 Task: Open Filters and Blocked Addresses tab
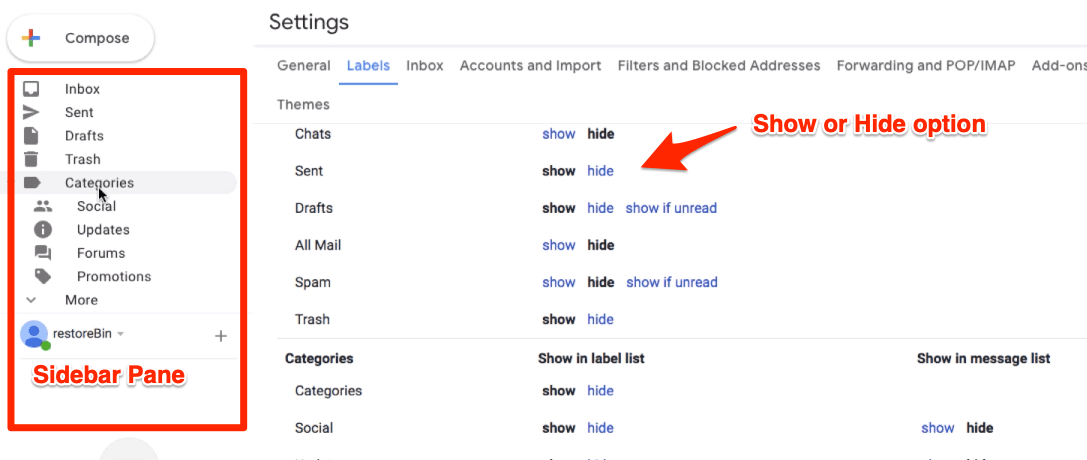point(719,66)
